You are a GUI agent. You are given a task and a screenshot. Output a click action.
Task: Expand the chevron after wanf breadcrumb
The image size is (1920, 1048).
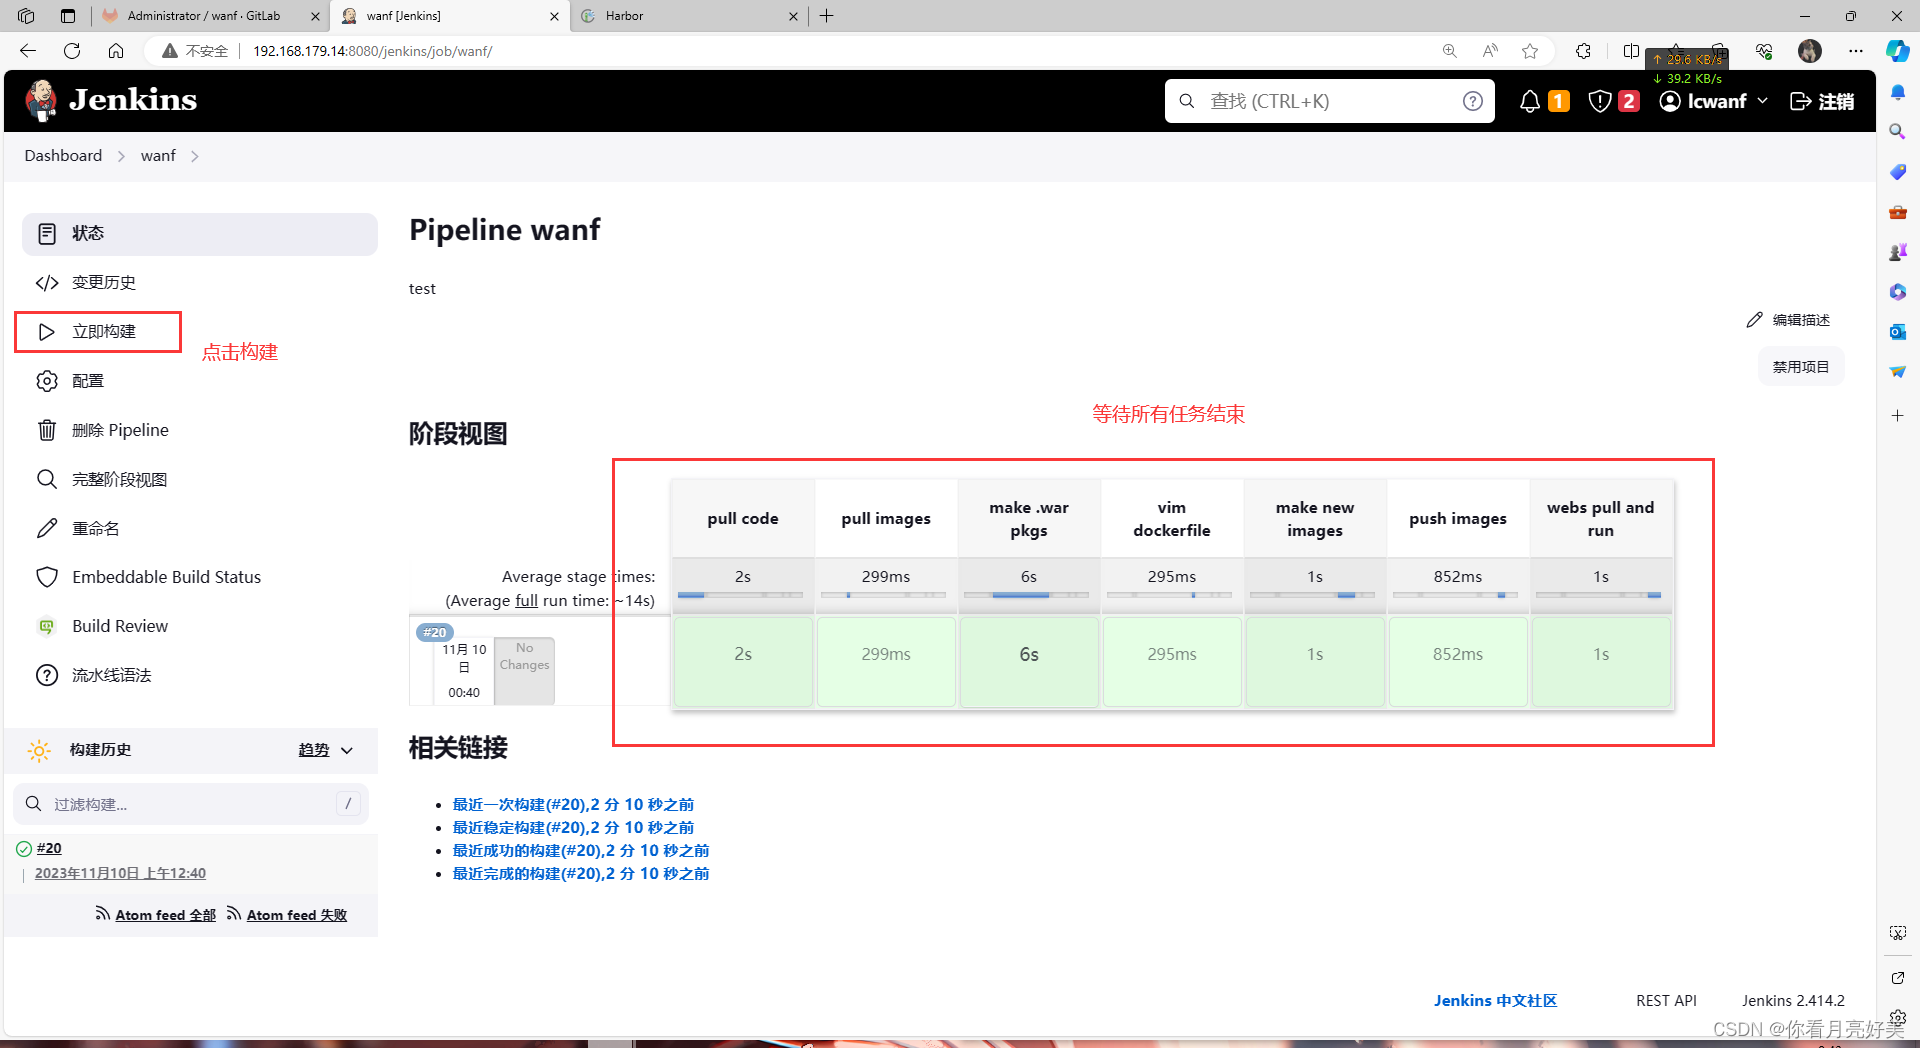pos(195,156)
